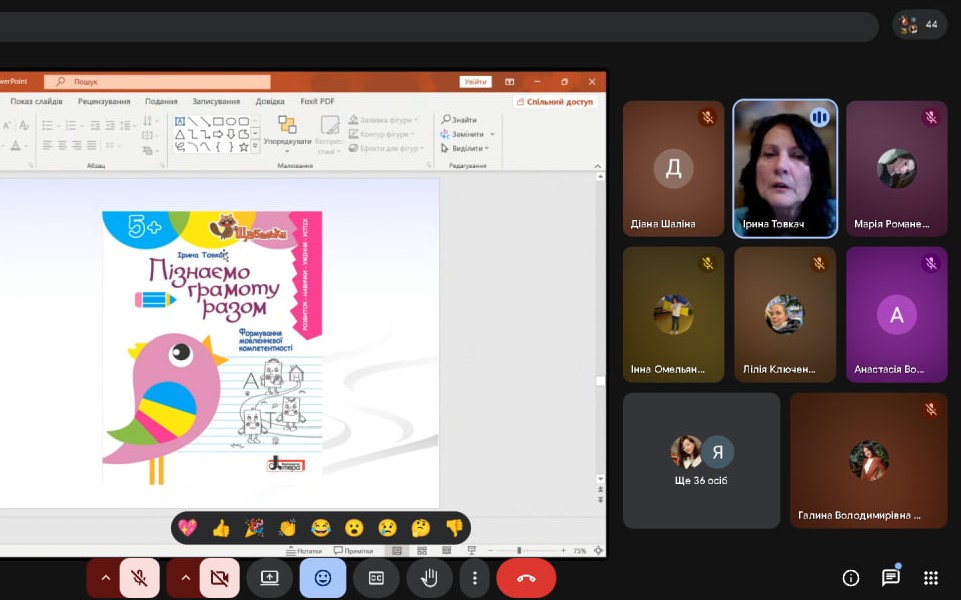Expand microphone audio settings arrow

coord(104,578)
